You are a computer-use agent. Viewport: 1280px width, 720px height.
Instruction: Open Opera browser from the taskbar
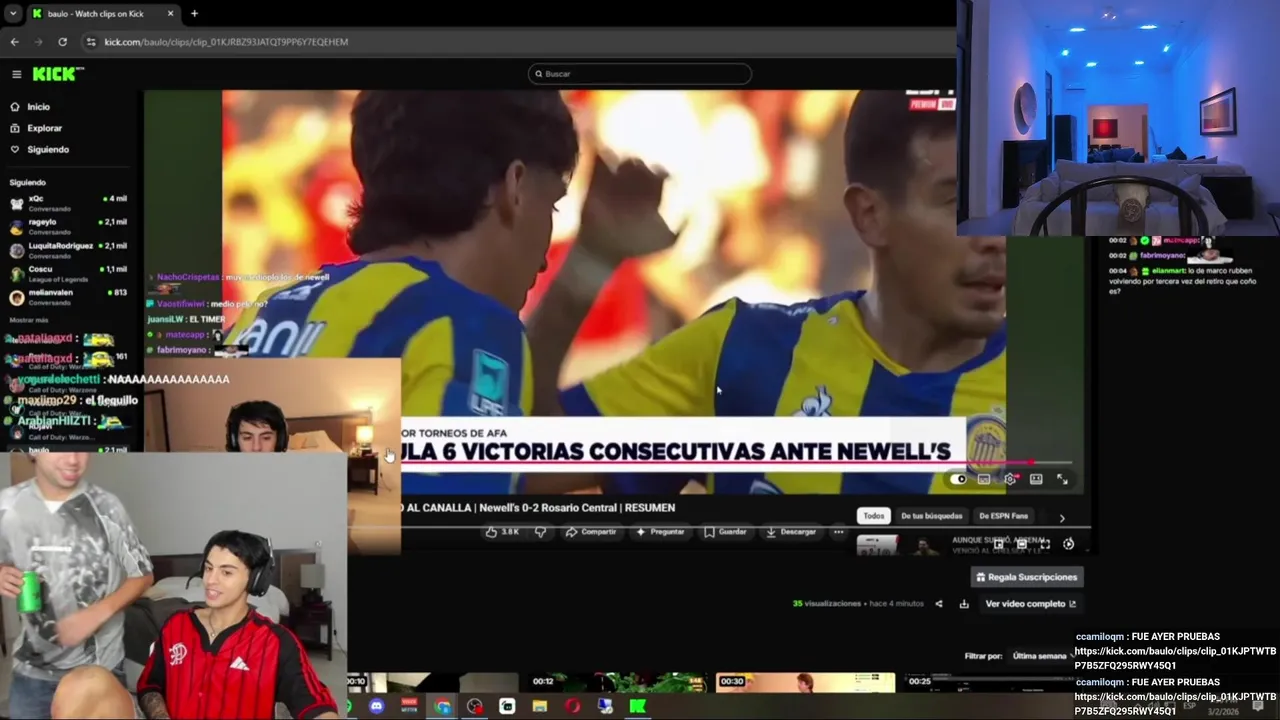[x=573, y=706]
